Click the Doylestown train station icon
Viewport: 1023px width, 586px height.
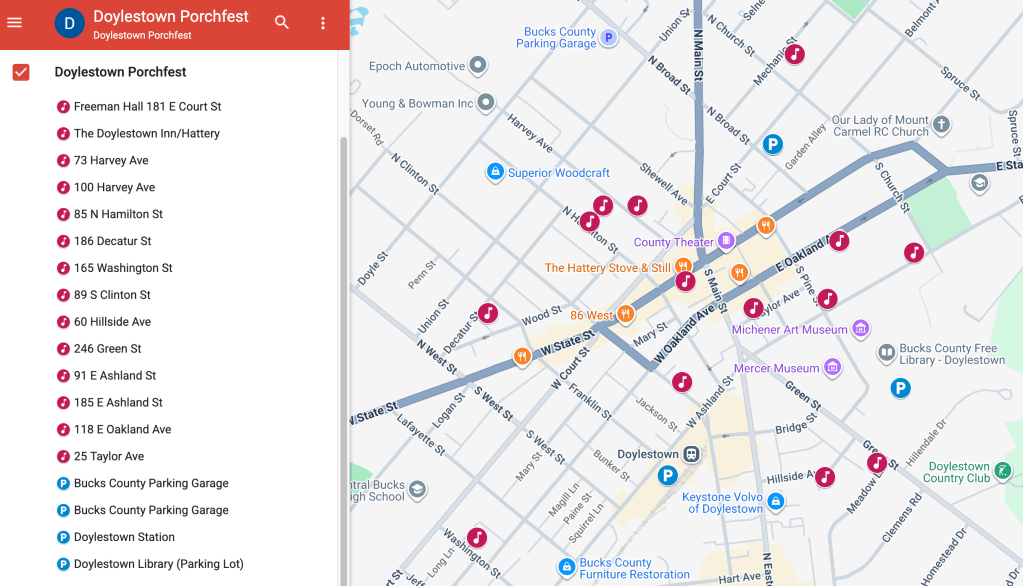pyautogui.click(x=691, y=454)
